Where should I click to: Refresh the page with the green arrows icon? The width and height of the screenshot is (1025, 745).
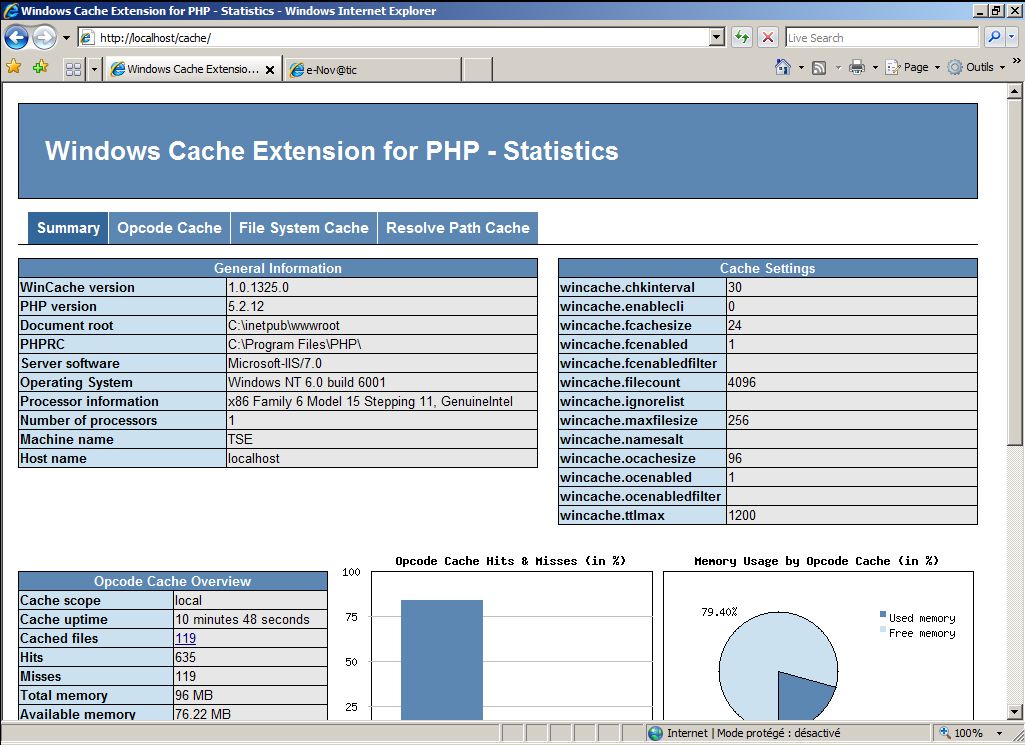[x=741, y=37]
